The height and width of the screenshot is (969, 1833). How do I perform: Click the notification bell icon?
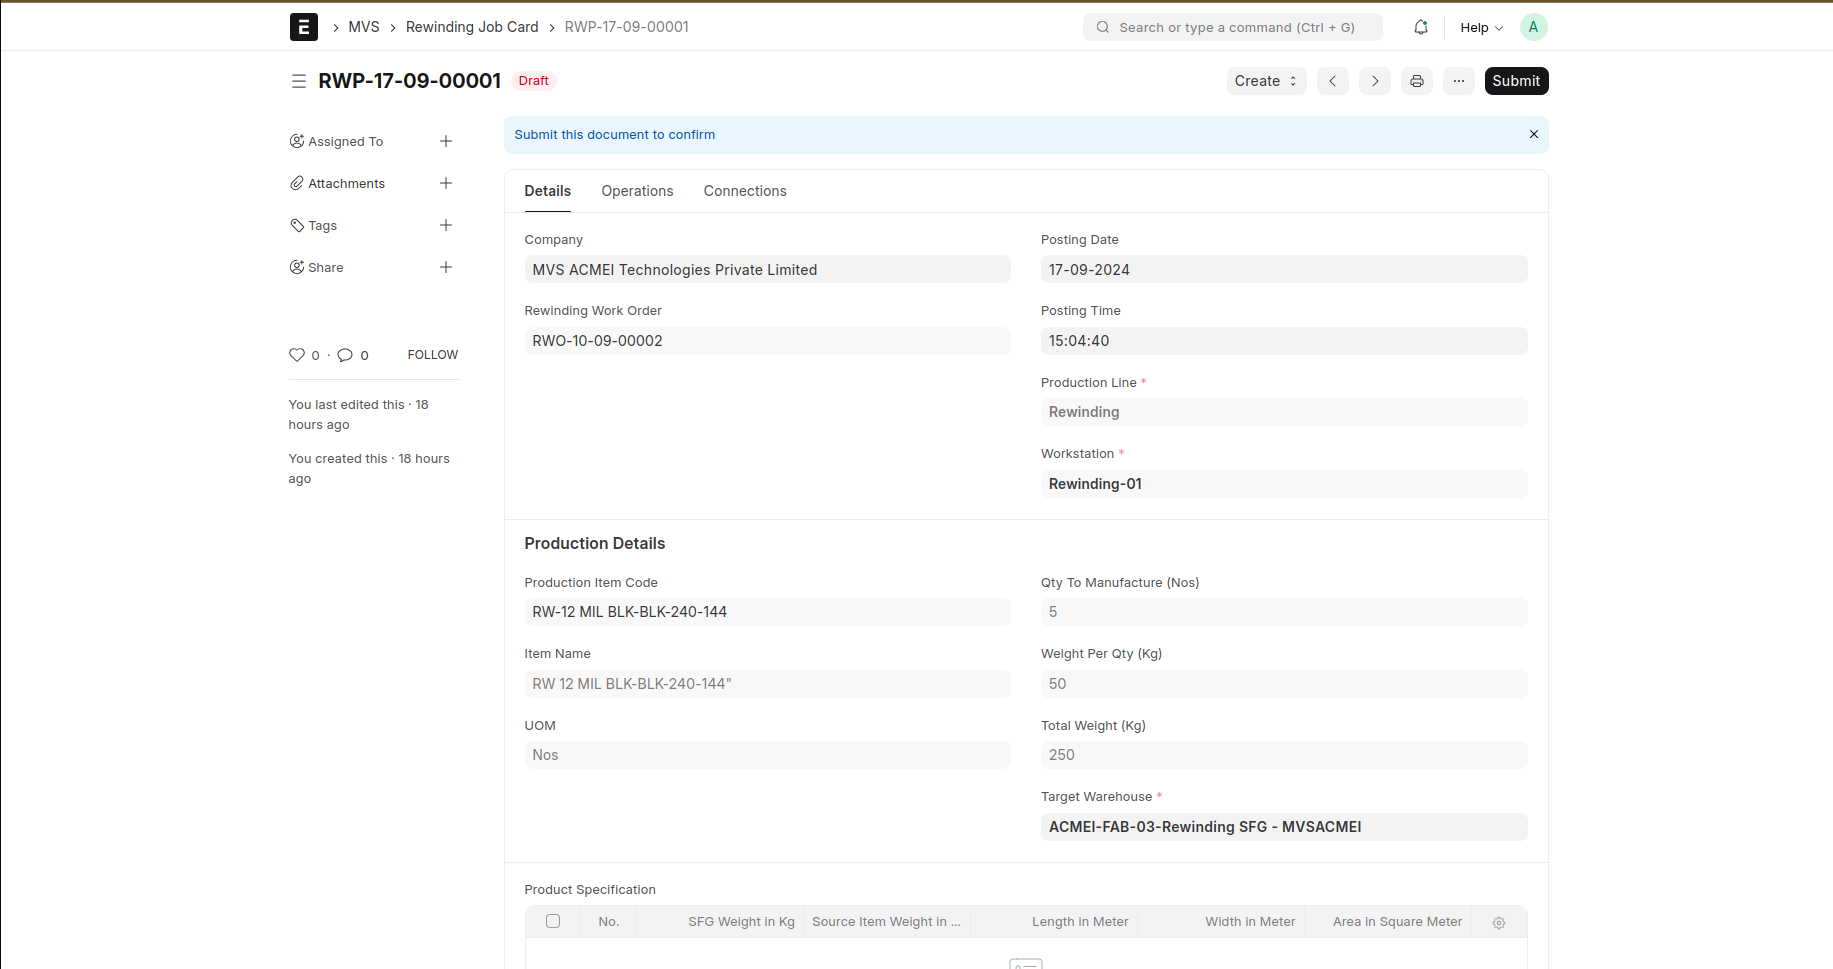(x=1420, y=27)
